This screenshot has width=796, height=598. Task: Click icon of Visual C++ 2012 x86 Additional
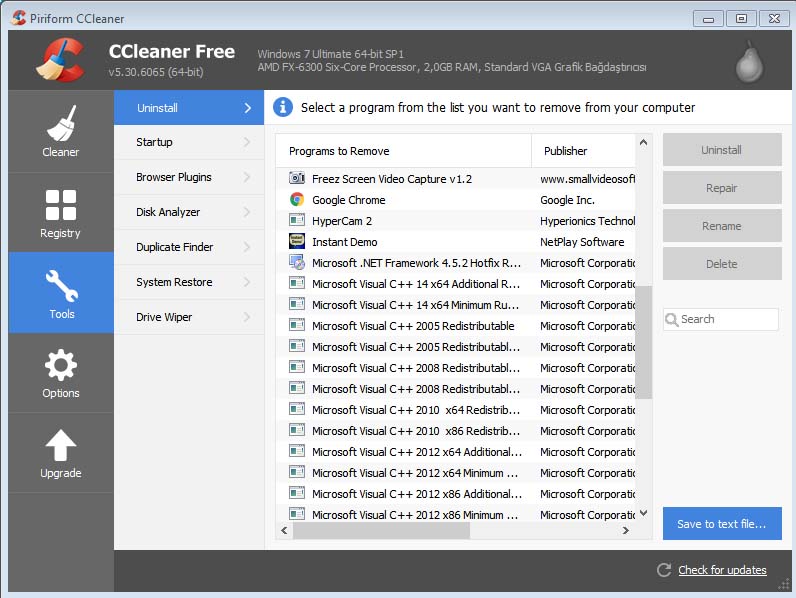point(297,493)
